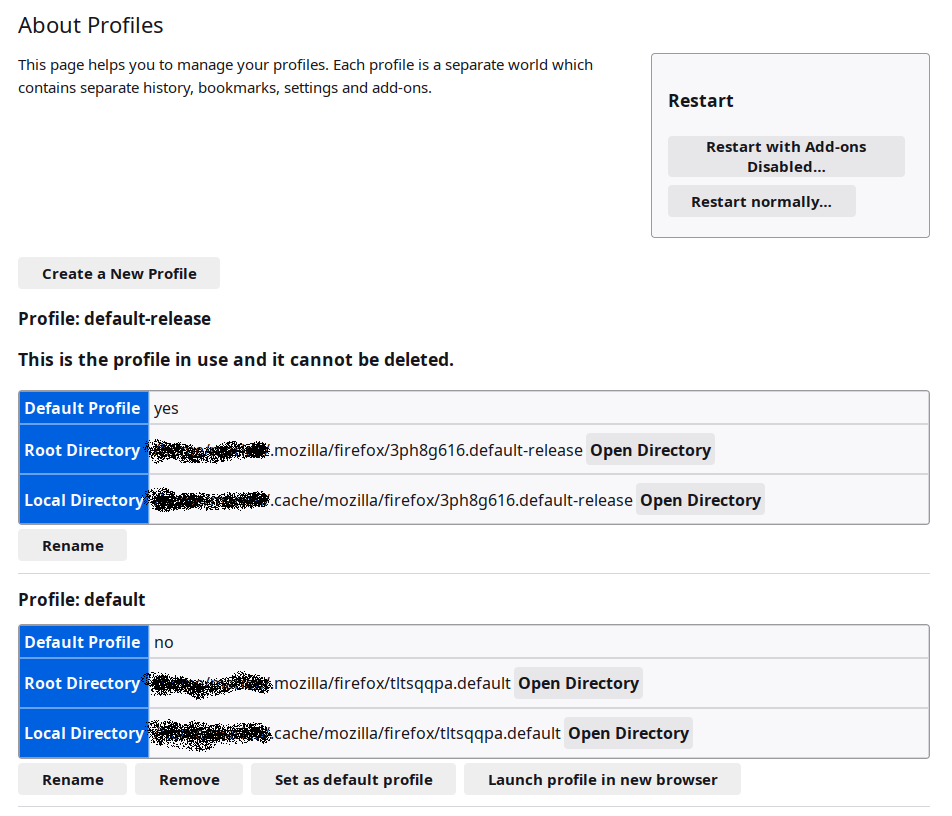
Task: Create a New Profile
Action: click(119, 274)
